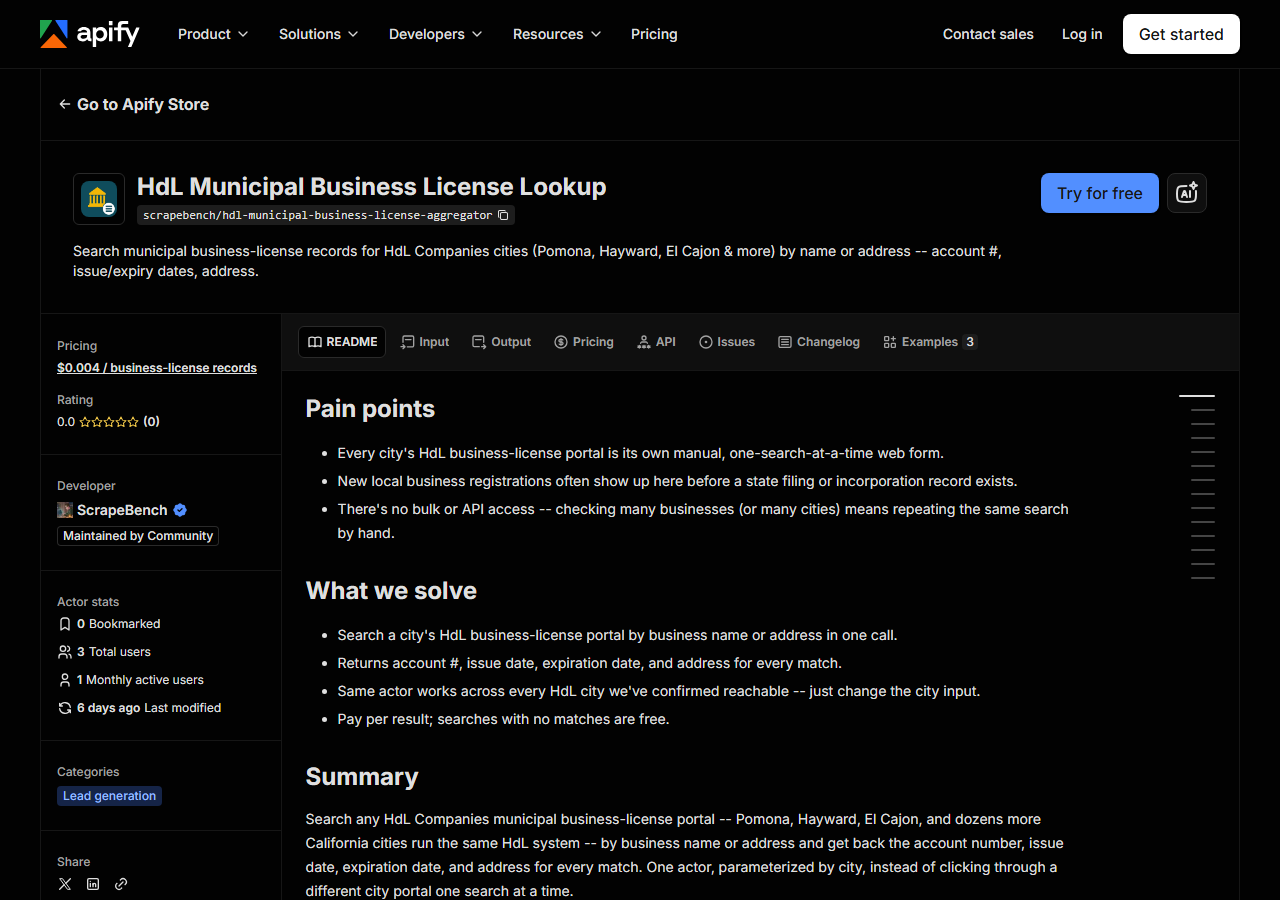The image size is (1280, 900).
Task: Click '1 Monthly active users' text
Action: [x=140, y=680]
